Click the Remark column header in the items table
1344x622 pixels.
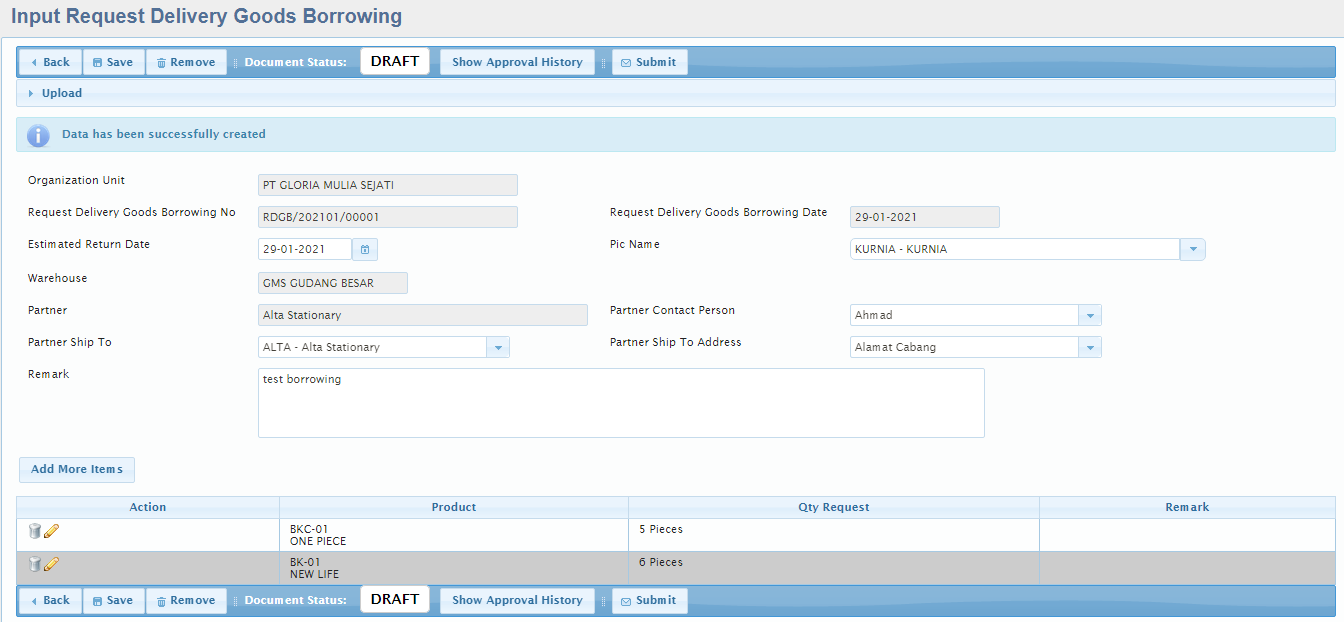pos(1187,507)
